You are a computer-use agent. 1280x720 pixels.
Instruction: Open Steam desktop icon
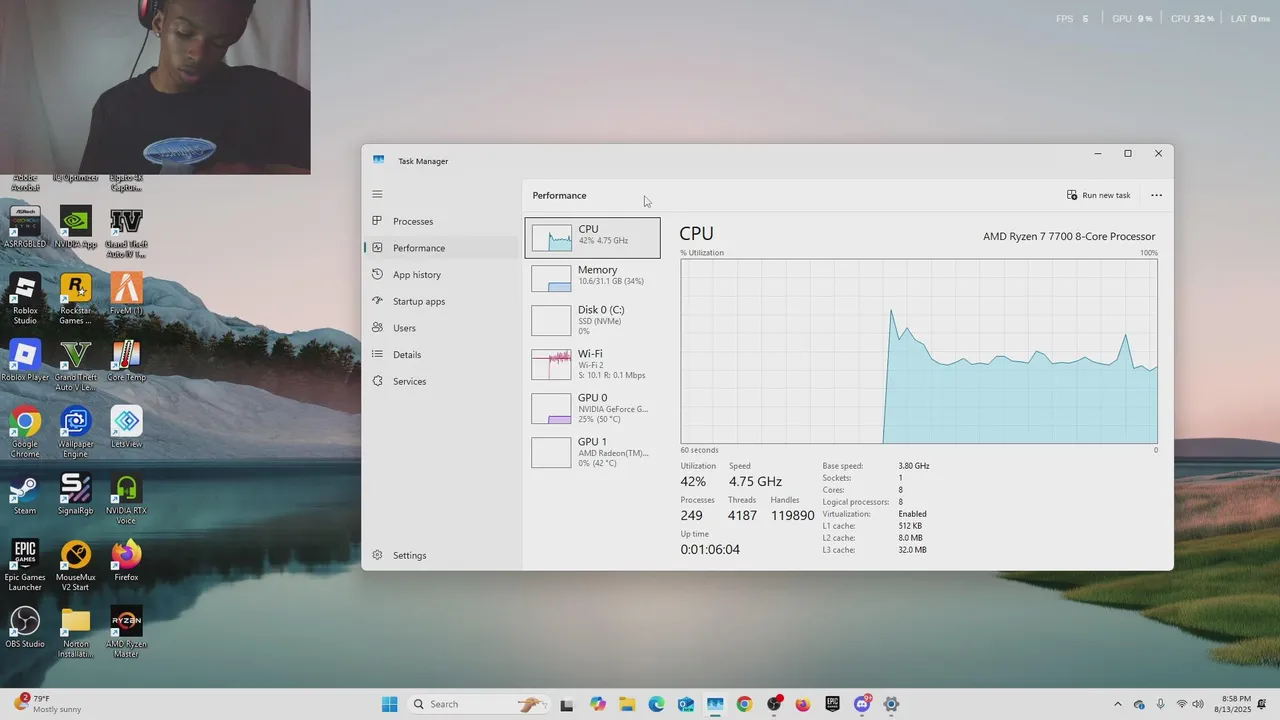[x=25, y=494]
